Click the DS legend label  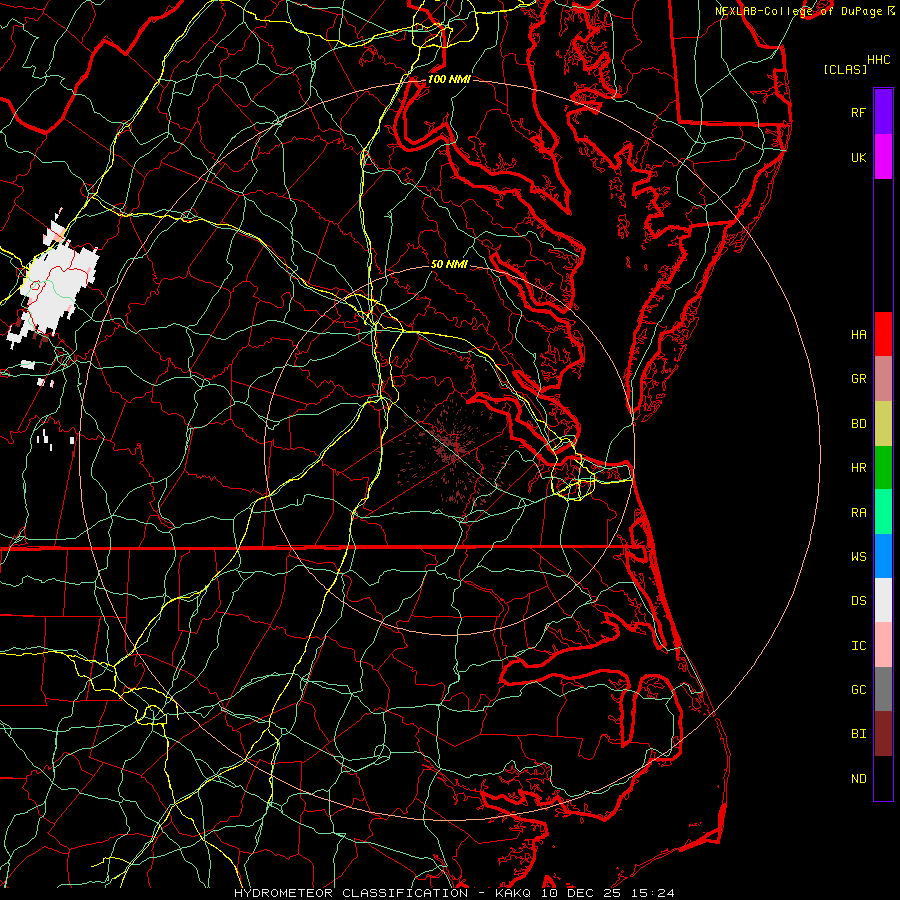(x=858, y=600)
